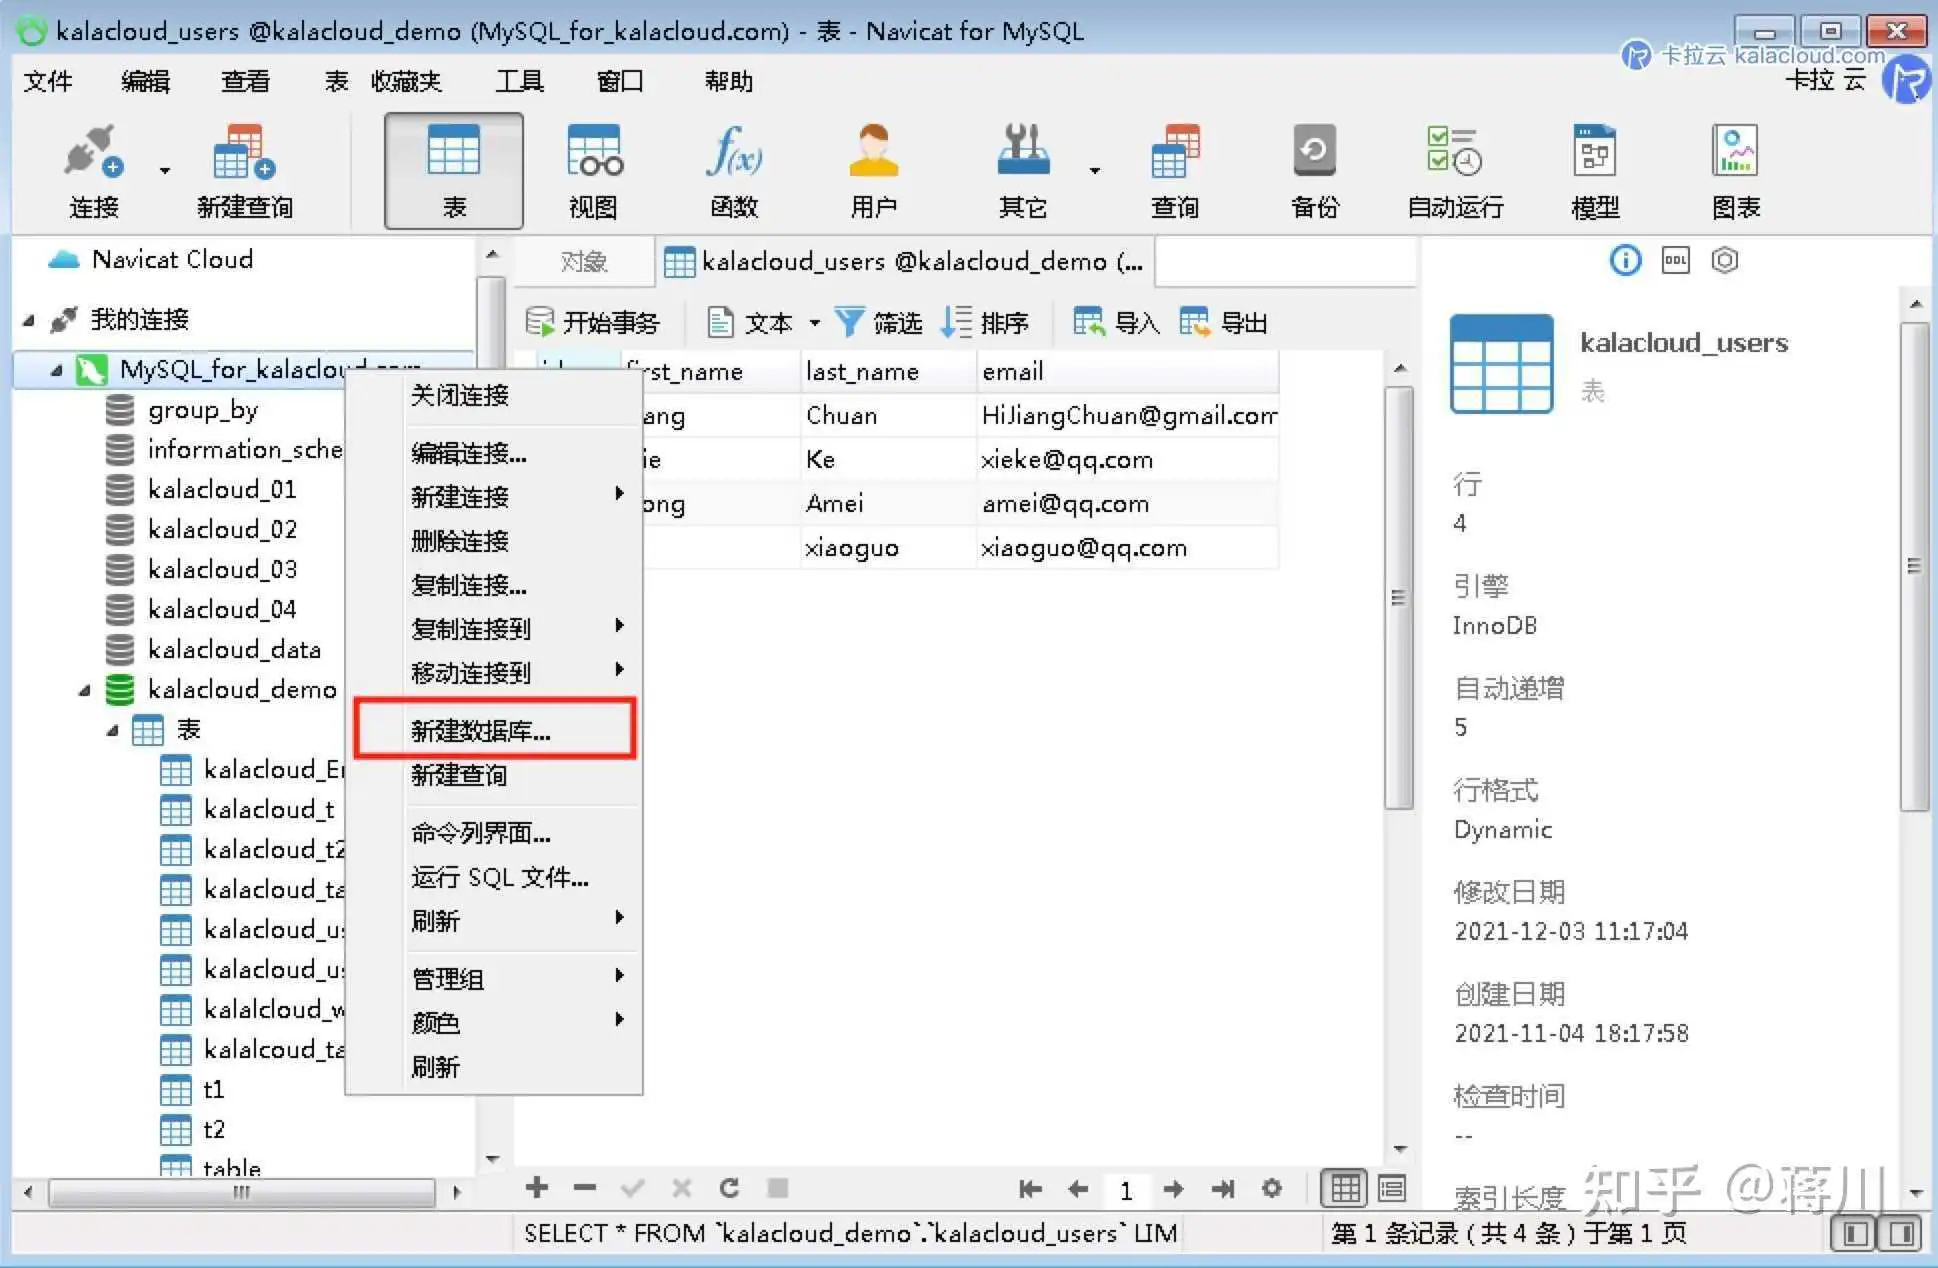Screen dimensions: 1938x1268
Task: Collapse the 我的连接 tree node
Action: coord(29,320)
